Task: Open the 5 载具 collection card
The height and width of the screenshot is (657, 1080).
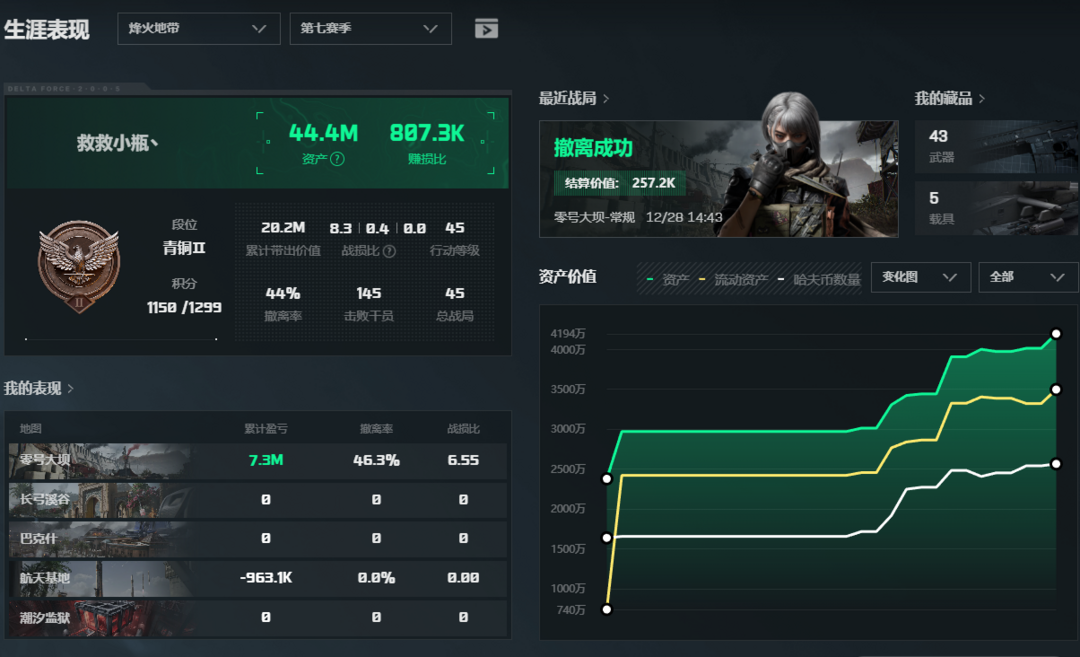Action: 996,208
